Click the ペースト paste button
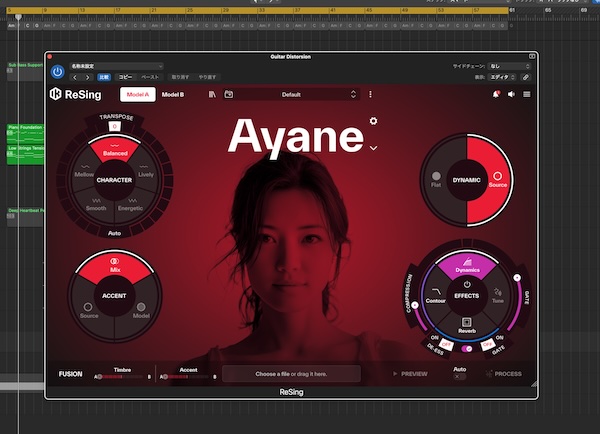Viewport: 600px width, 434px height. click(x=150, y=77)
